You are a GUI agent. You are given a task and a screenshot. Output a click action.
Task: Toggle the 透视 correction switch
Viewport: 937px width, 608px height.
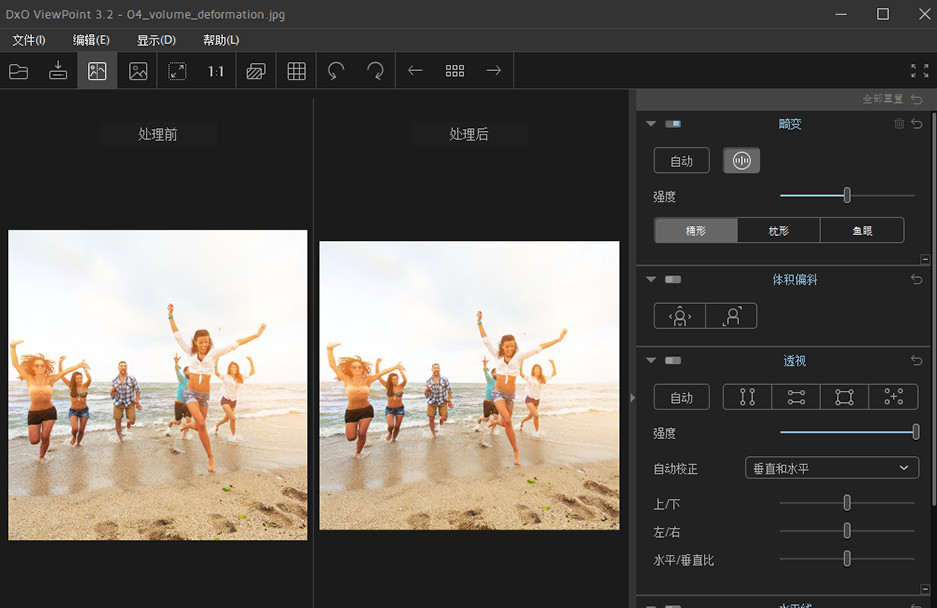tap(673, 360)
